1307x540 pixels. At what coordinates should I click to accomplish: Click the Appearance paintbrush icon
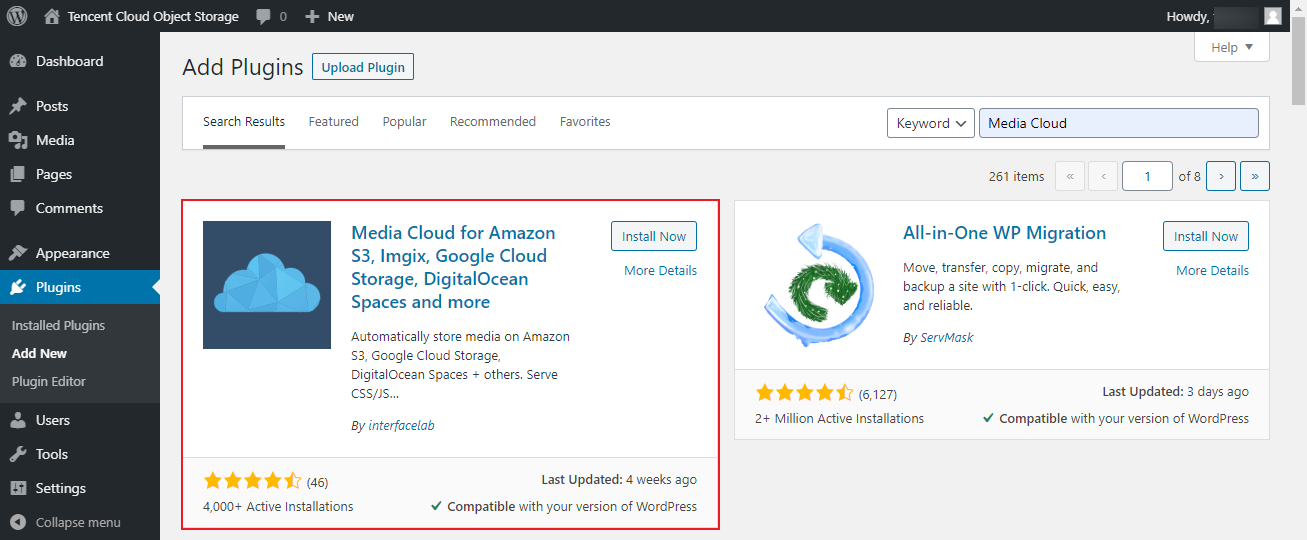tap(18, 253)
